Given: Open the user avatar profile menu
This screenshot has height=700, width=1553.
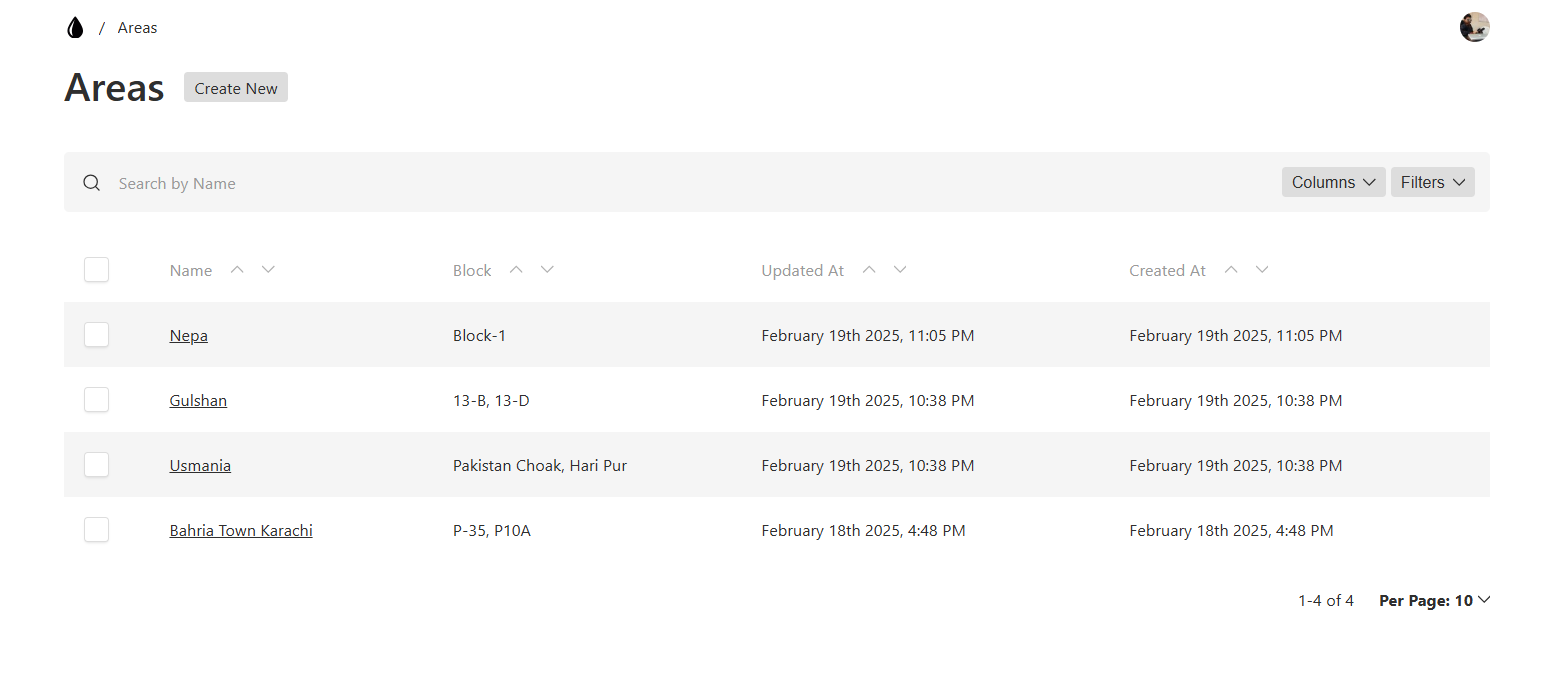Looking at the screenshot, I should [1474, 27].
